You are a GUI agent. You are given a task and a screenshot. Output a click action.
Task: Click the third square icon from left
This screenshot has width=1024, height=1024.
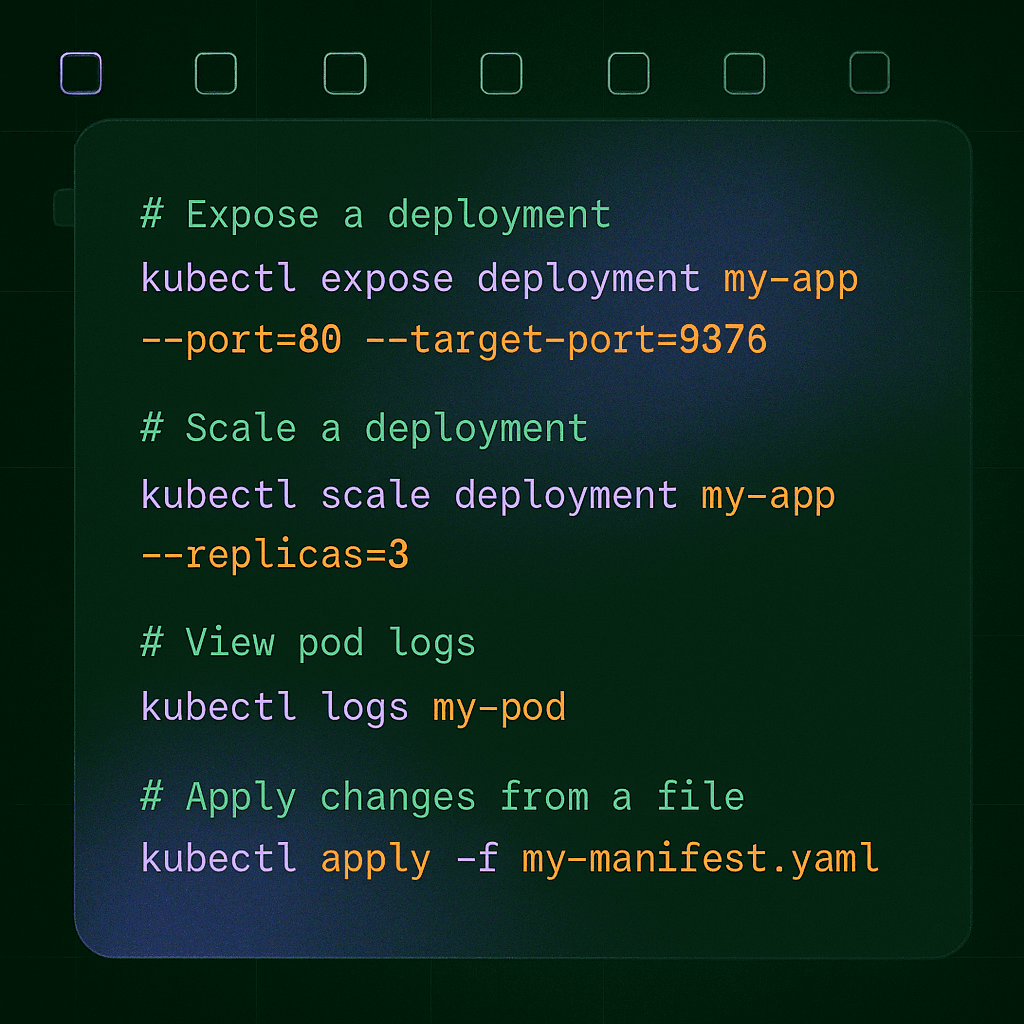click(x=345, y=73)
